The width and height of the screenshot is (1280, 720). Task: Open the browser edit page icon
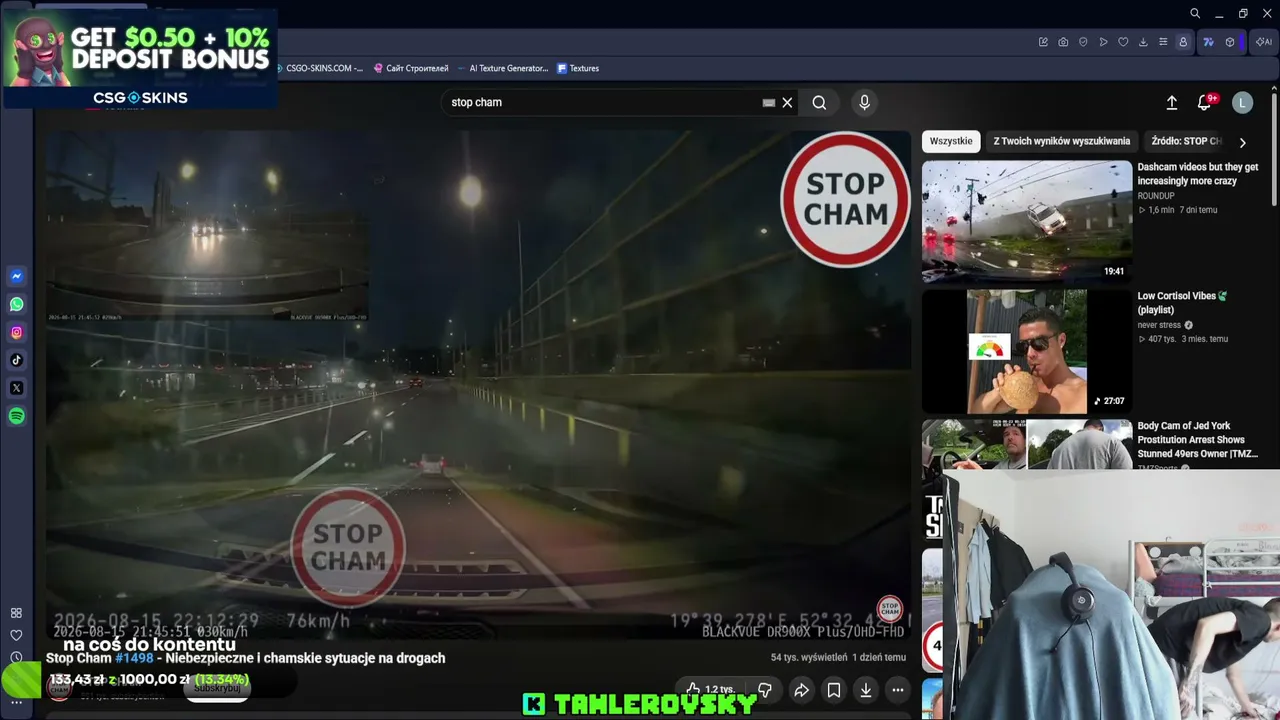click(x=1043, y=42)
